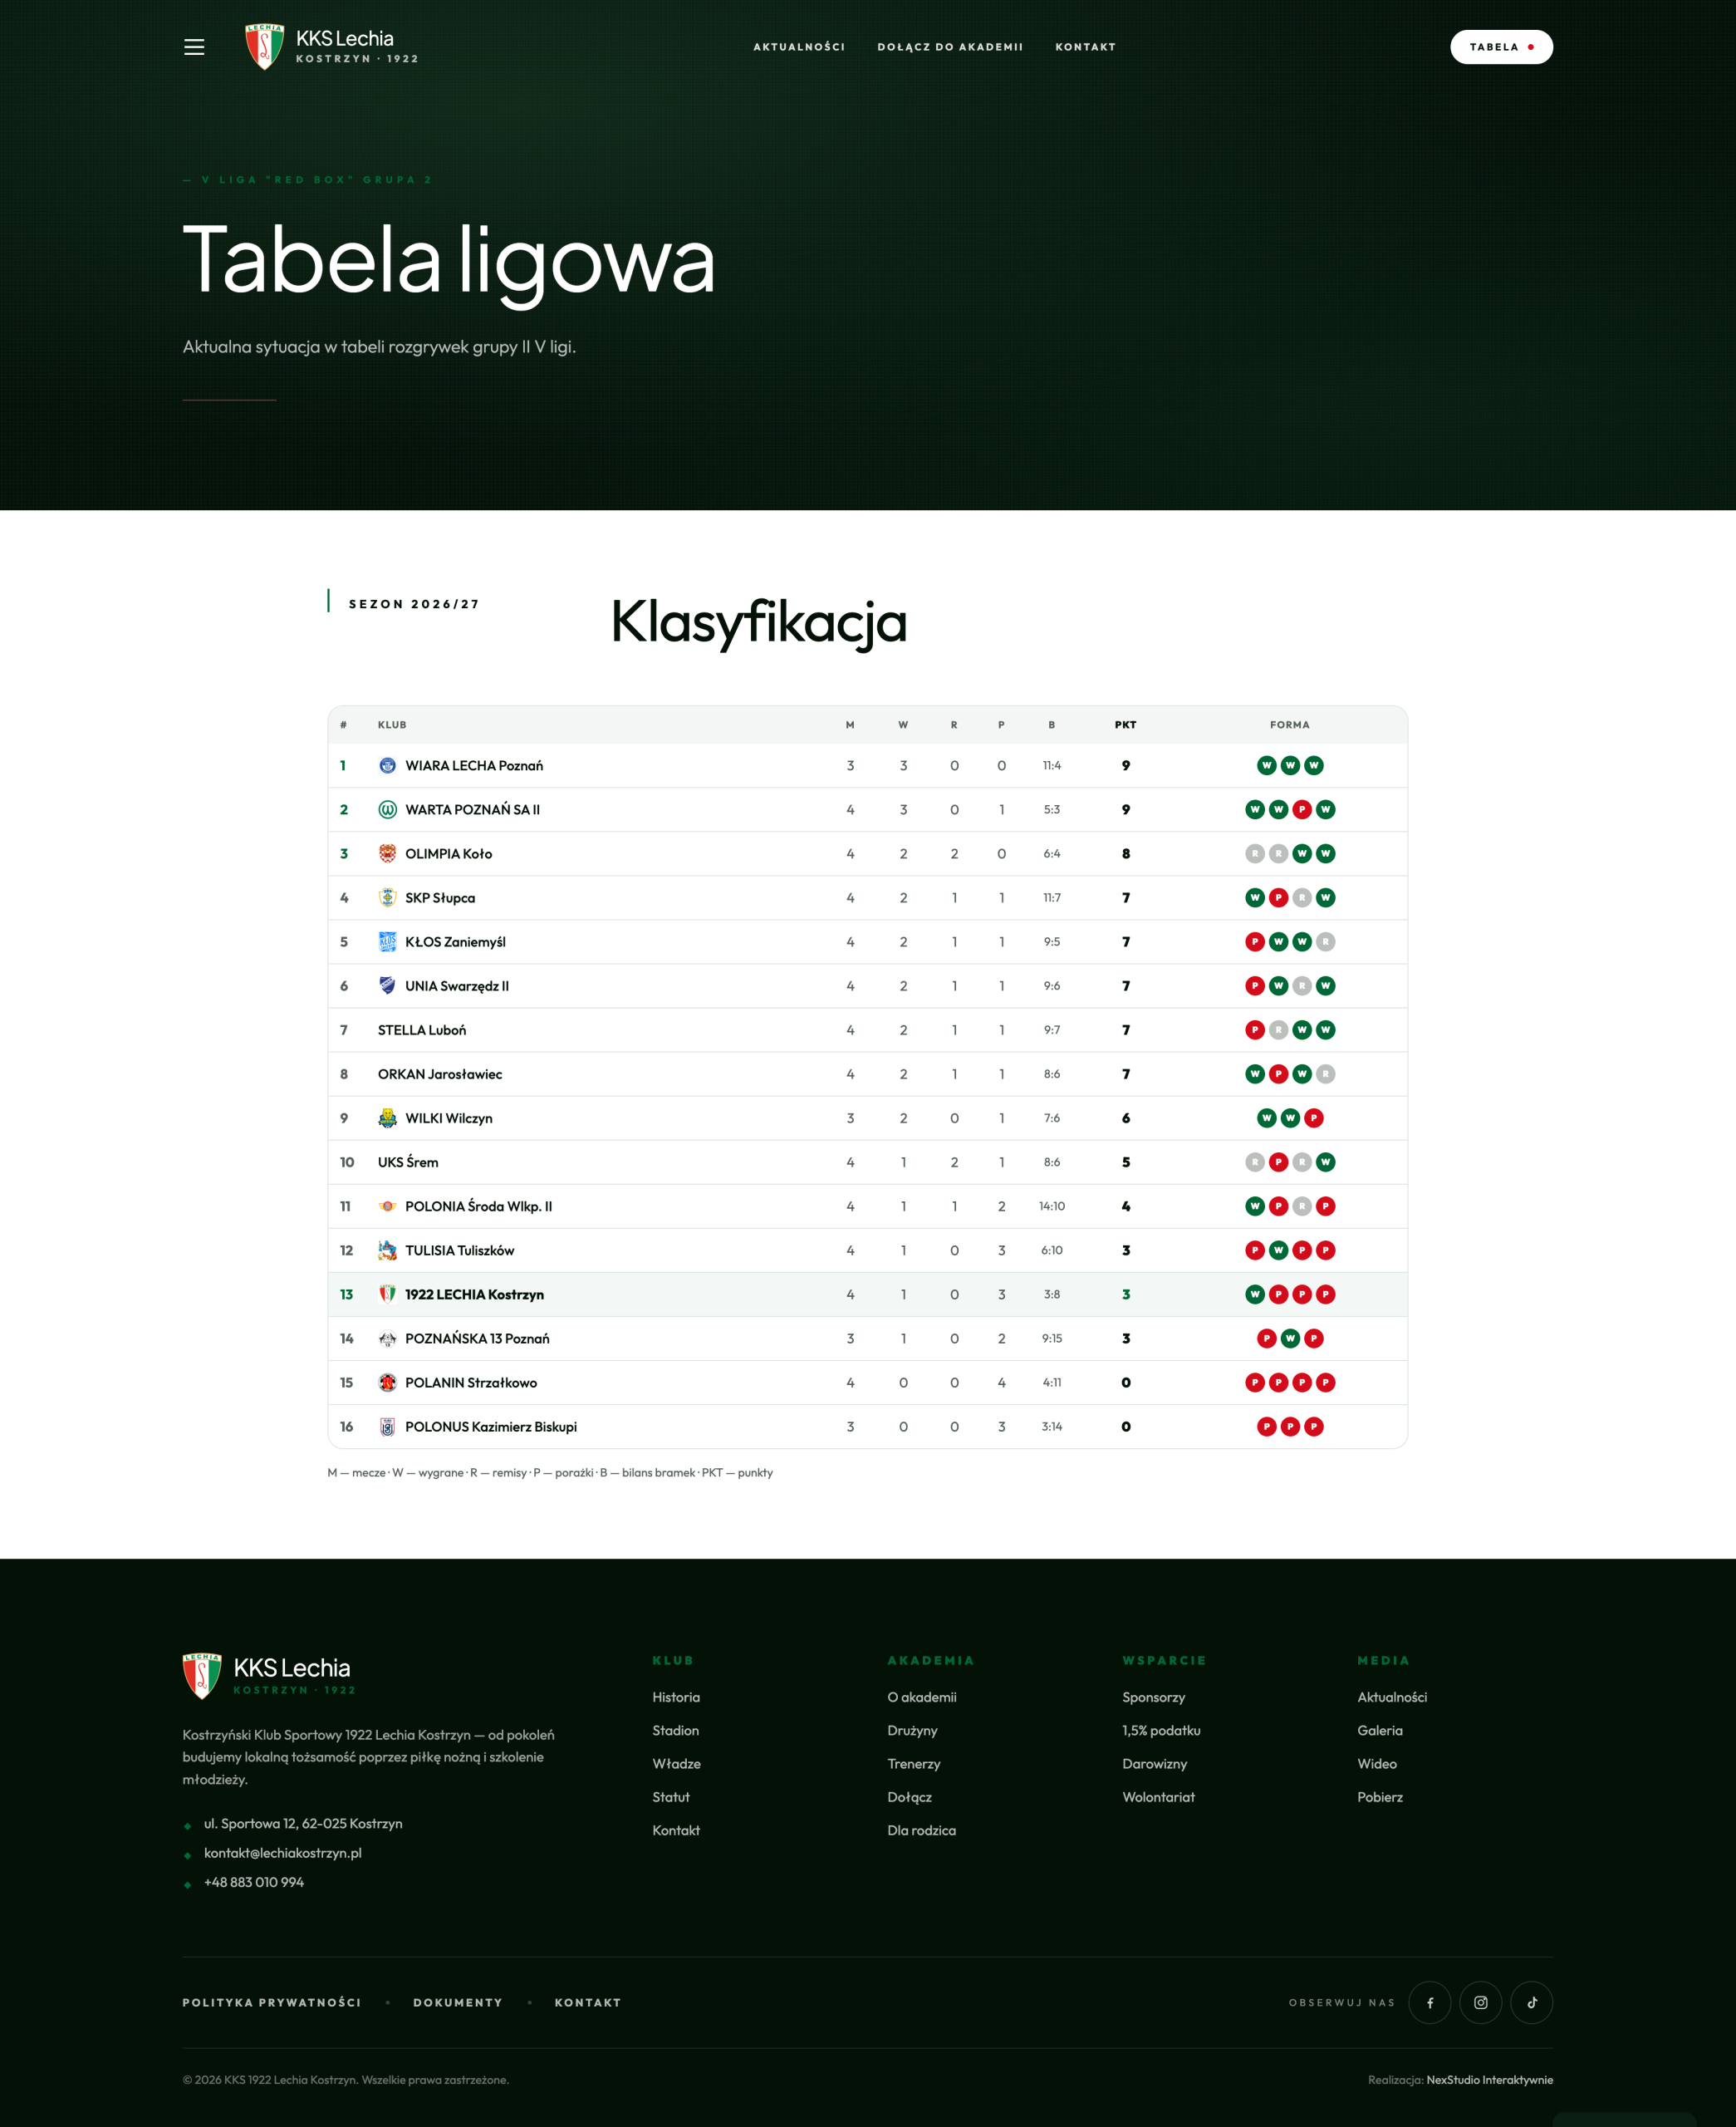Click the POLANIN Strzałkowo club crest
Screen dimensions: 1736x2127
[x=387, y=1382]
